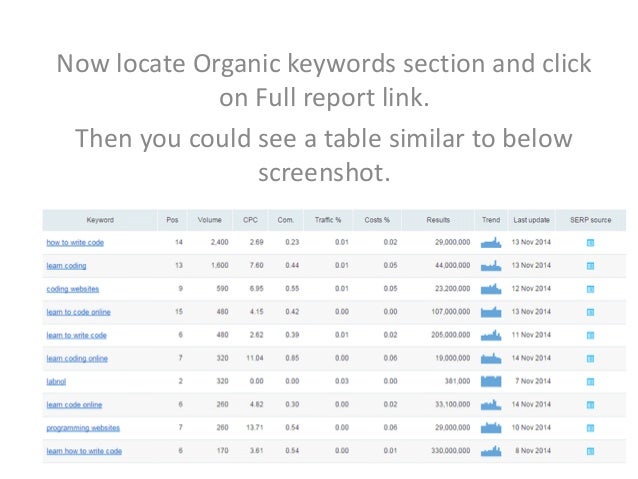Click SERP source icon for 'learn to code online'

click(590, 312)
